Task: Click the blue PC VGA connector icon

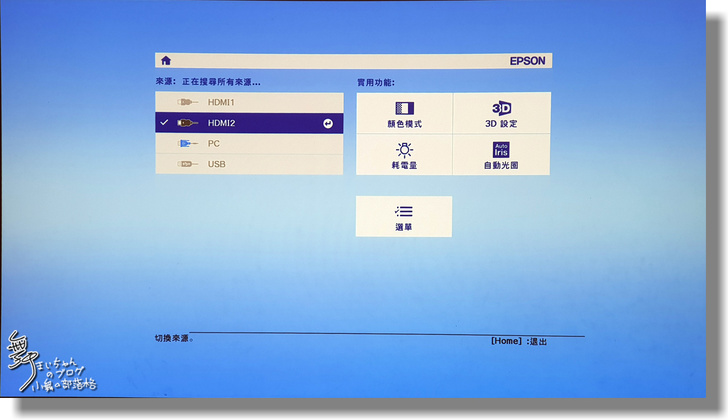Action: (x=188, y=143)
